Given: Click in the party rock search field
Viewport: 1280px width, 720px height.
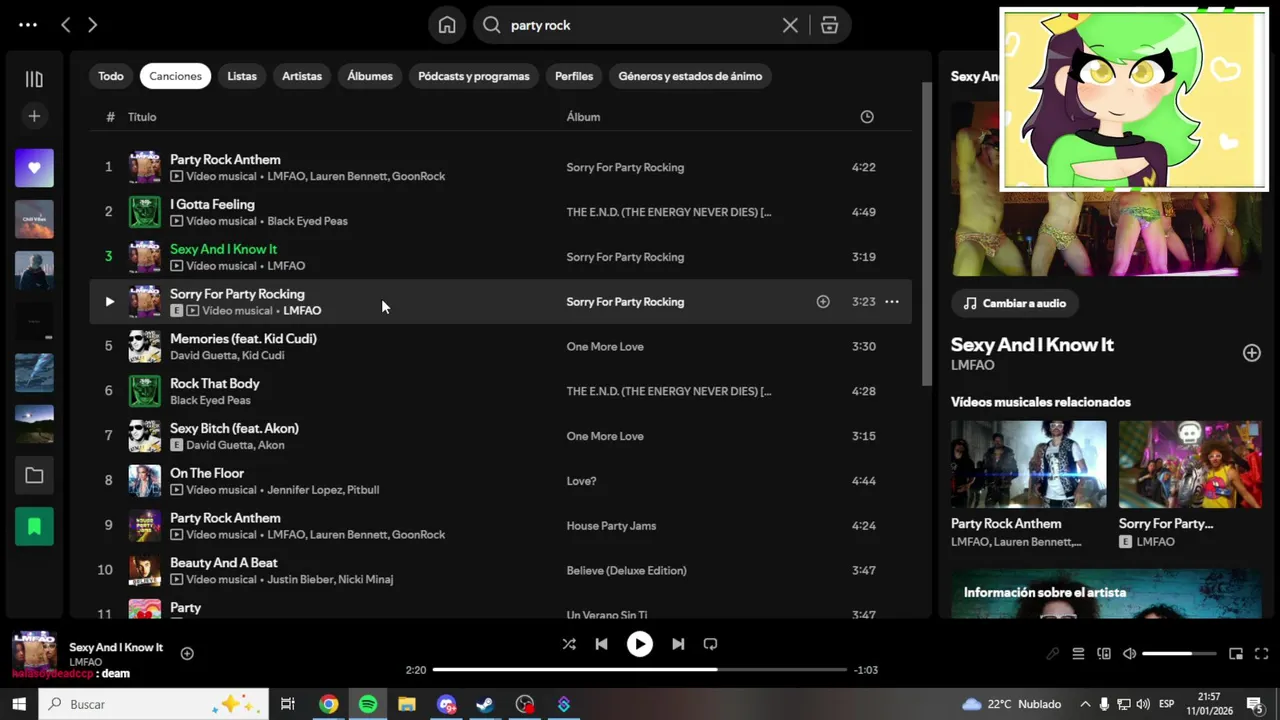Looking at the screenshot, I should pyautogui.click(x=640, y=25).
